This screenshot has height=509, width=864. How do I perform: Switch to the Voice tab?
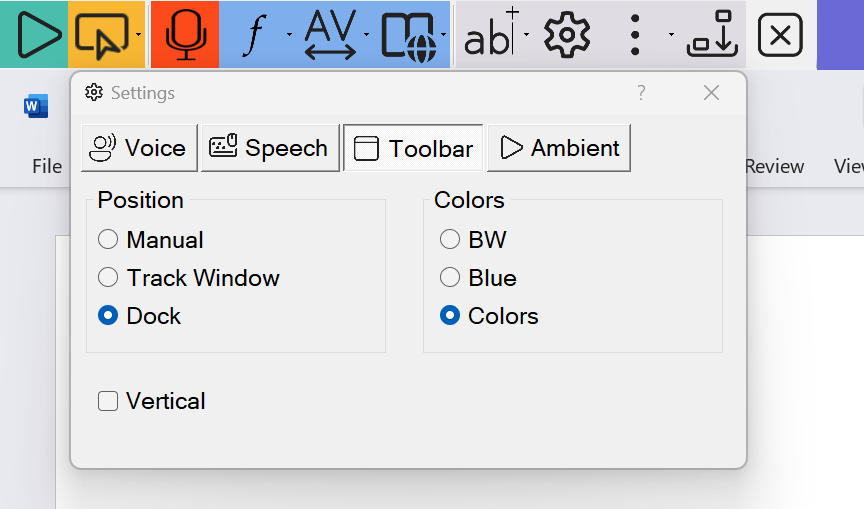pyautogui.click(x=139, y=148)
